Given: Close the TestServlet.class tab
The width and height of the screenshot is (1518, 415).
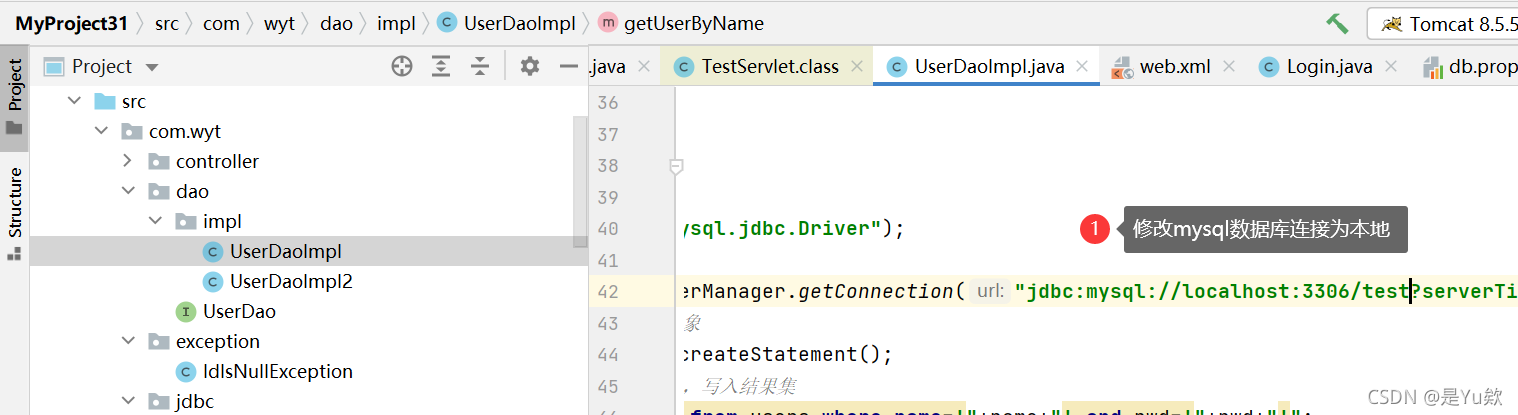Looking at the screenshot, I should [x=857, y=67].
